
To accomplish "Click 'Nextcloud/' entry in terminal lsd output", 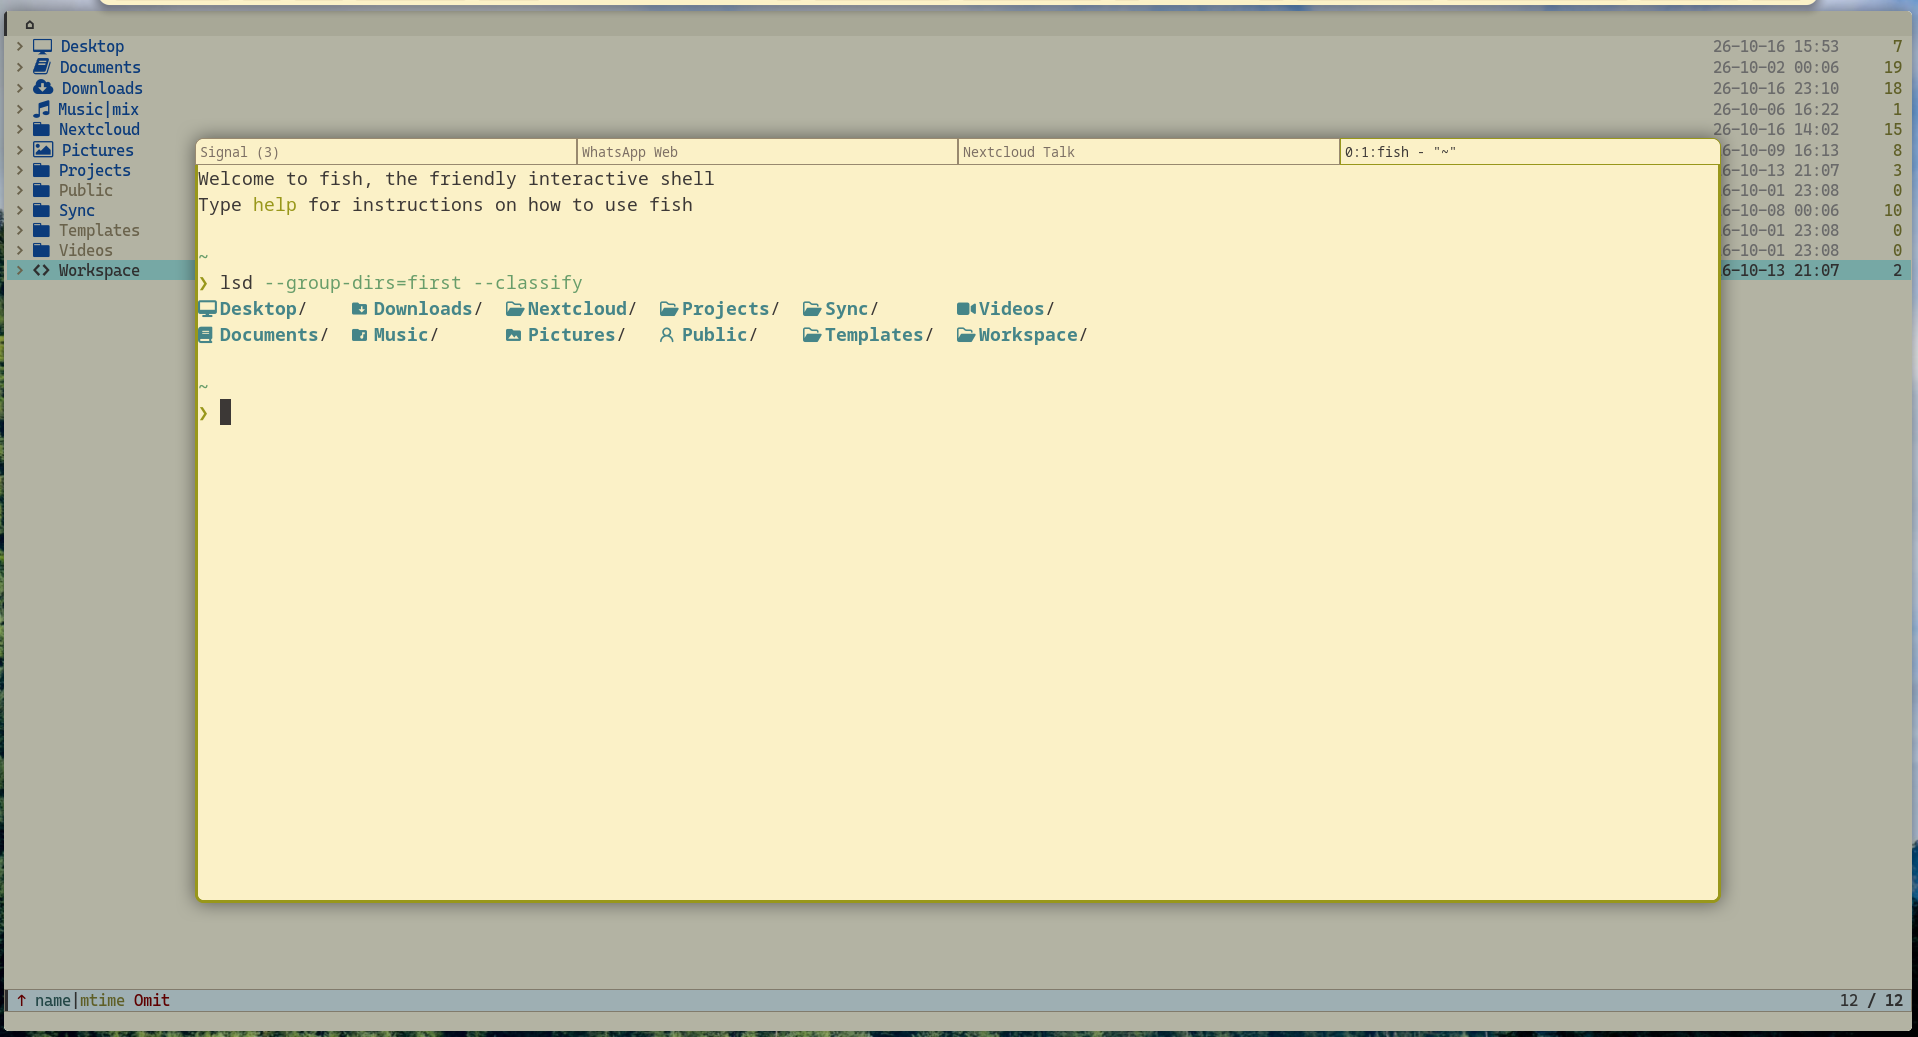I will click(582, 309).
